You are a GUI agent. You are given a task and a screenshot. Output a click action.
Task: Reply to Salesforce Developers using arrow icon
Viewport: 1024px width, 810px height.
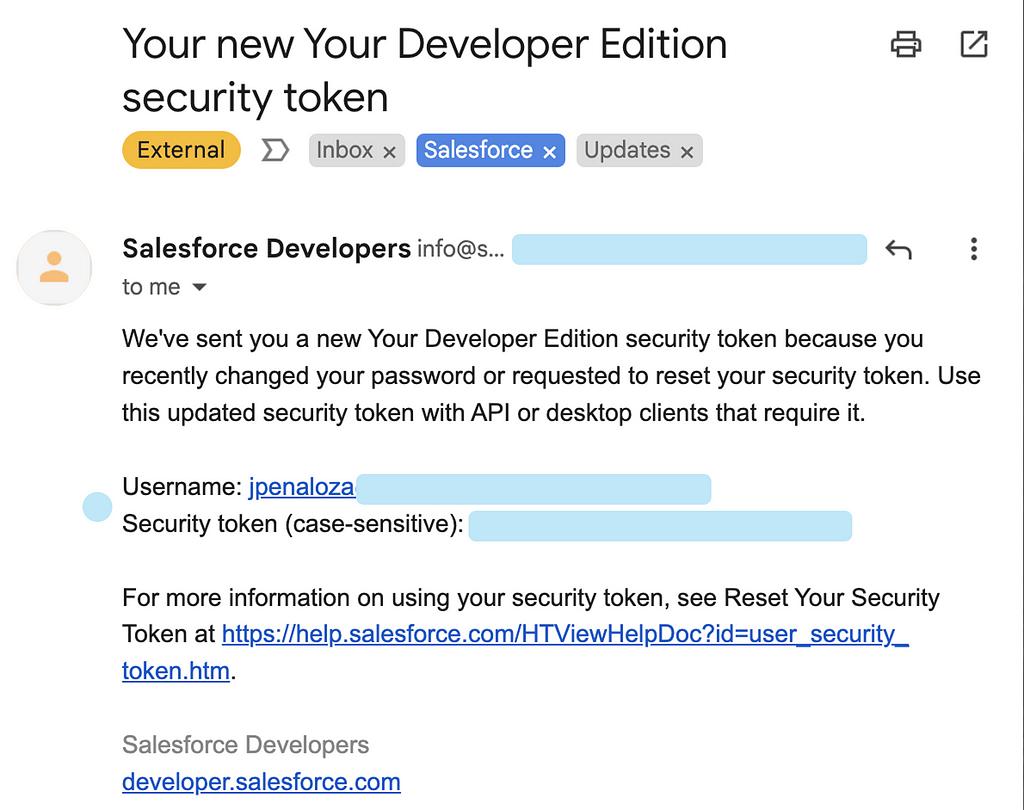pyautogui.click(x=898, y=250)
